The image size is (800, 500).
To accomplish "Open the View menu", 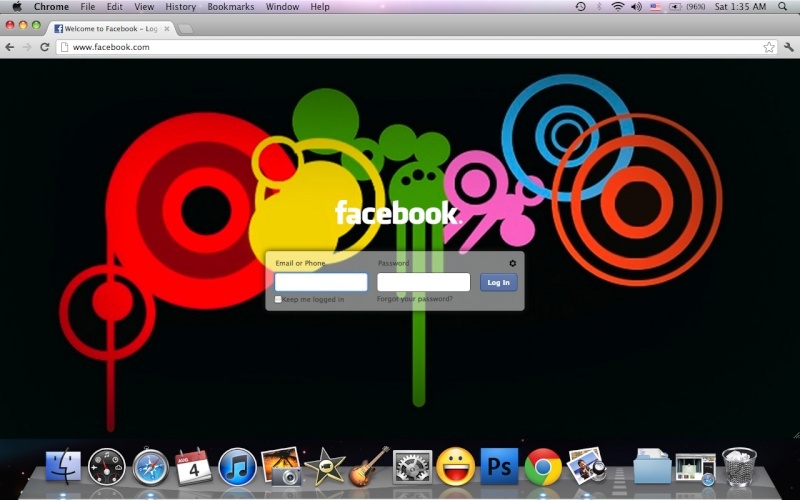I will (x=144, y=7).
